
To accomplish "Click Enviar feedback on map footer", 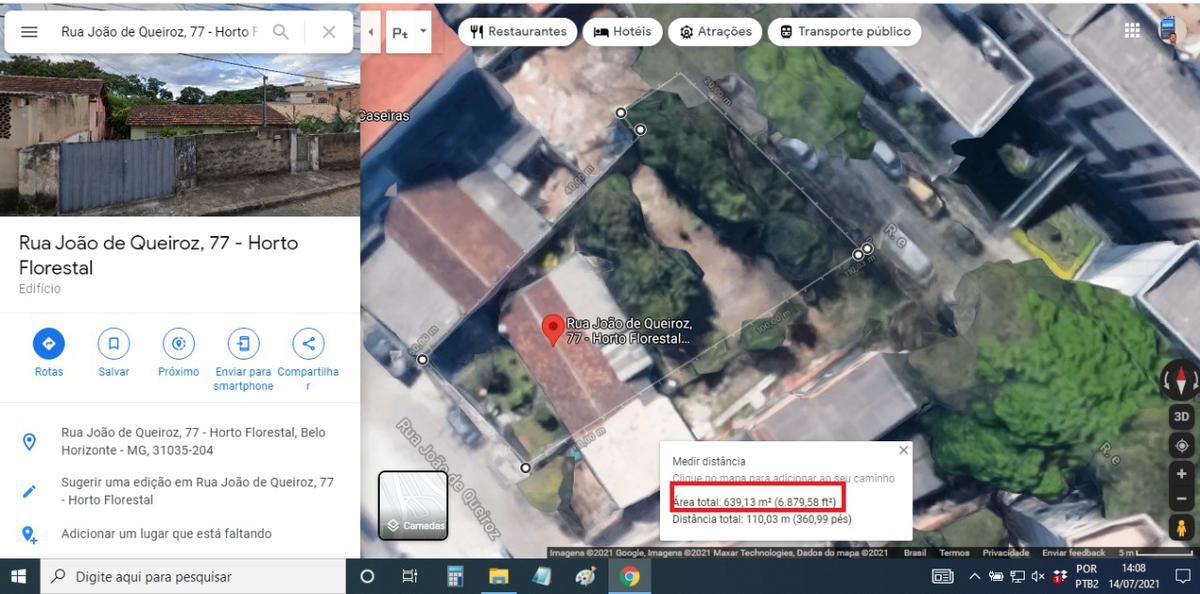I will (x=1073, y=553).
